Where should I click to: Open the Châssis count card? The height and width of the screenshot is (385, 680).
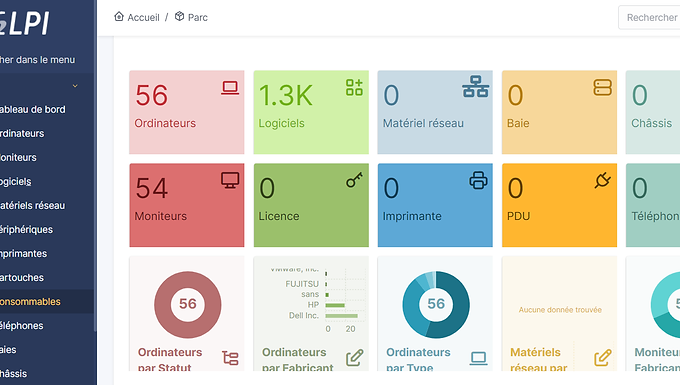(x=653, y=112)
